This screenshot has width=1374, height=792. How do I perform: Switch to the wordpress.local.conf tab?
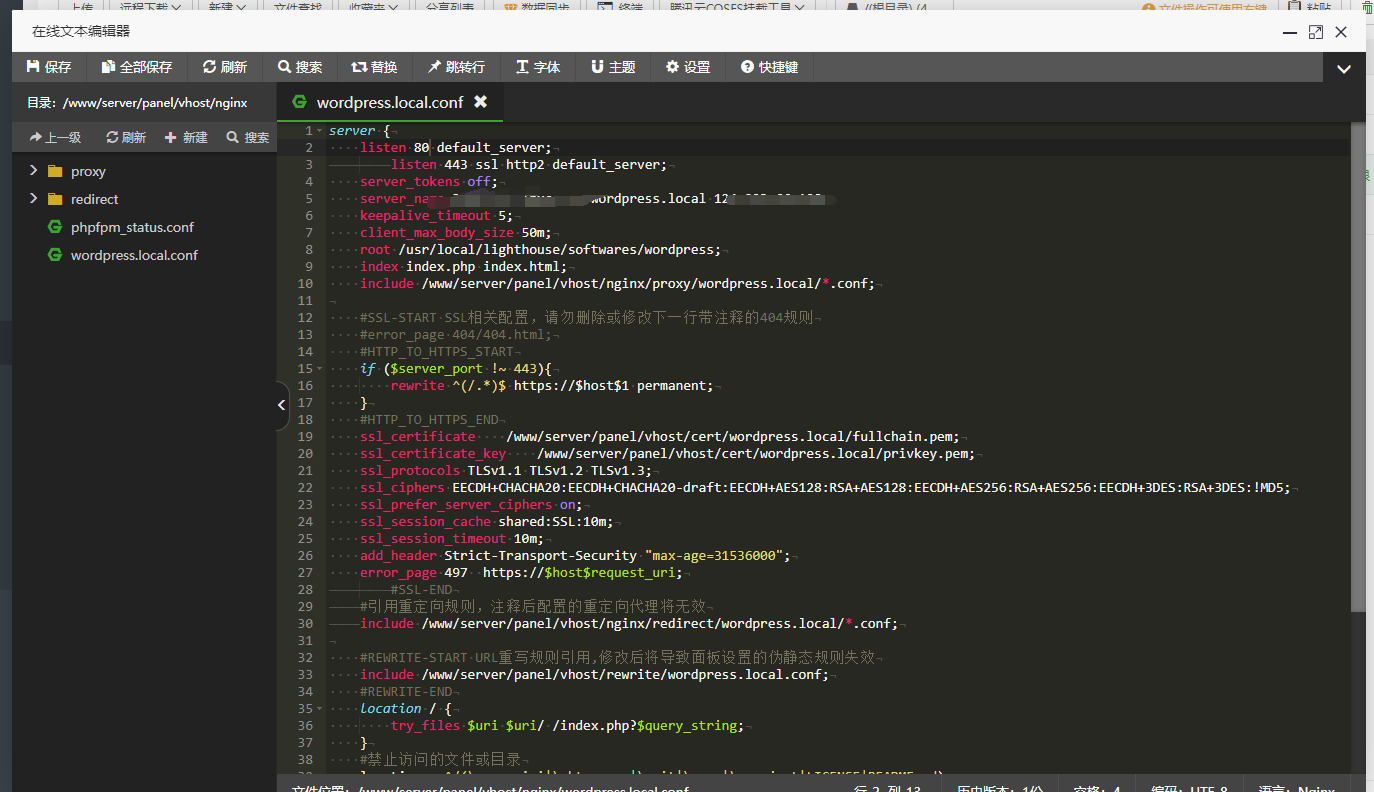click(389, 102)
